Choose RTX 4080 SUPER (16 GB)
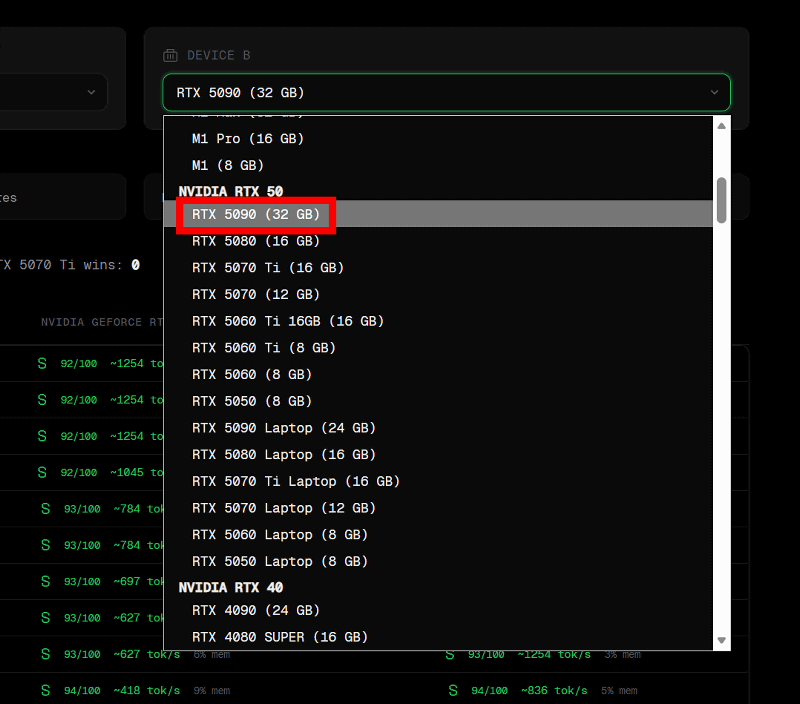Image resolution: width=800 pixels, height=704 pixels. [x=280, y=637]
